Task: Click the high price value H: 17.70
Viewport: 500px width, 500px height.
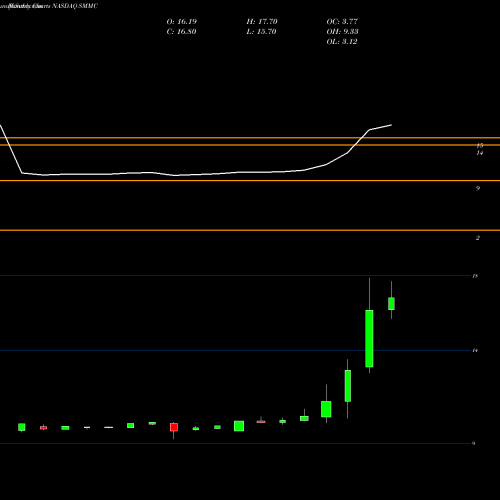Action: point(262,22)
